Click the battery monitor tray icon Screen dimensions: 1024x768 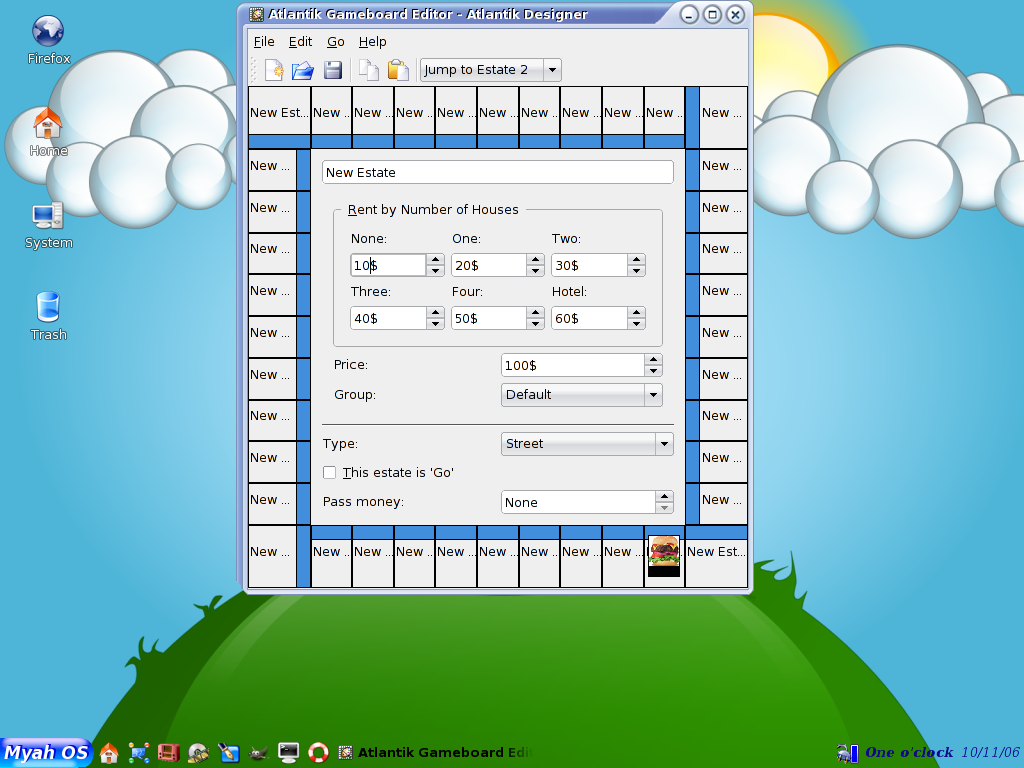click(x=848, y=753)
